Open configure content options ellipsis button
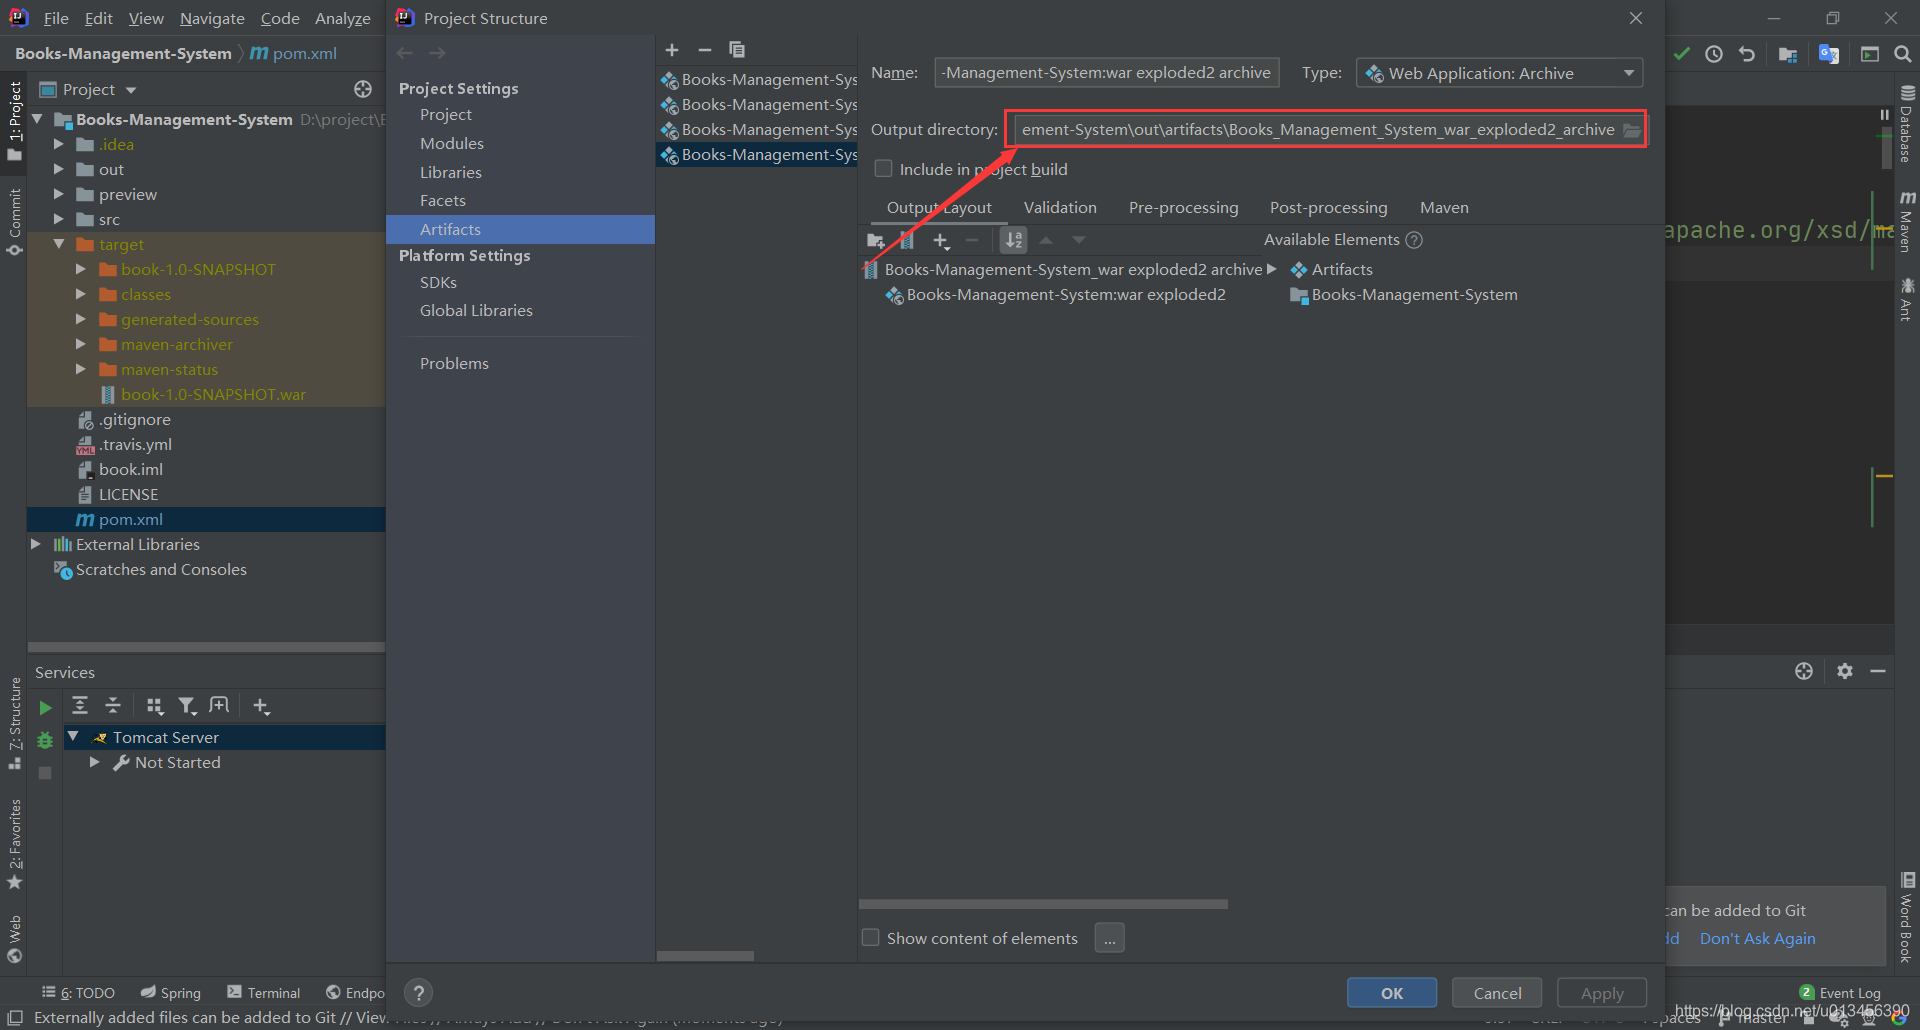 pos(1109,938)
